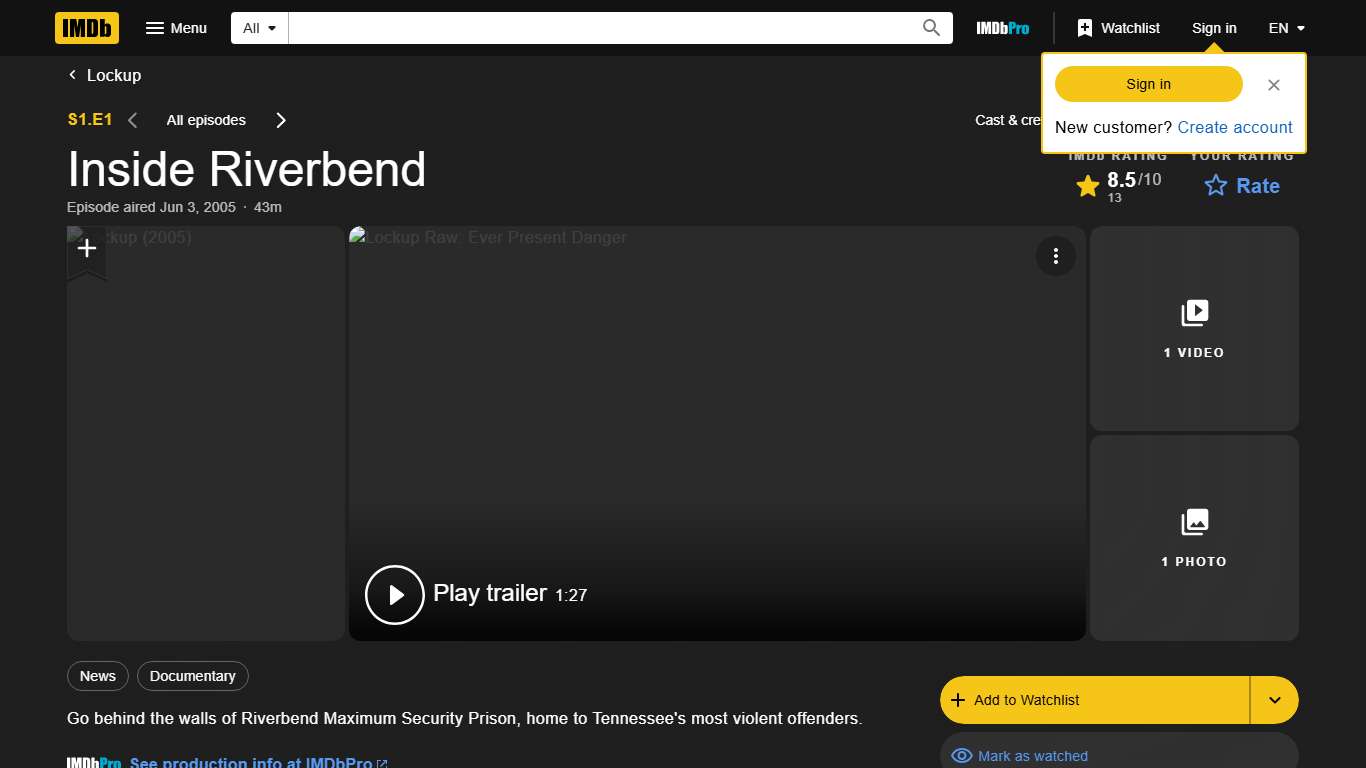Open the 1 VIDEO gallery panel
This screenshot has height=768, width=1366.
coord(1194,329)
